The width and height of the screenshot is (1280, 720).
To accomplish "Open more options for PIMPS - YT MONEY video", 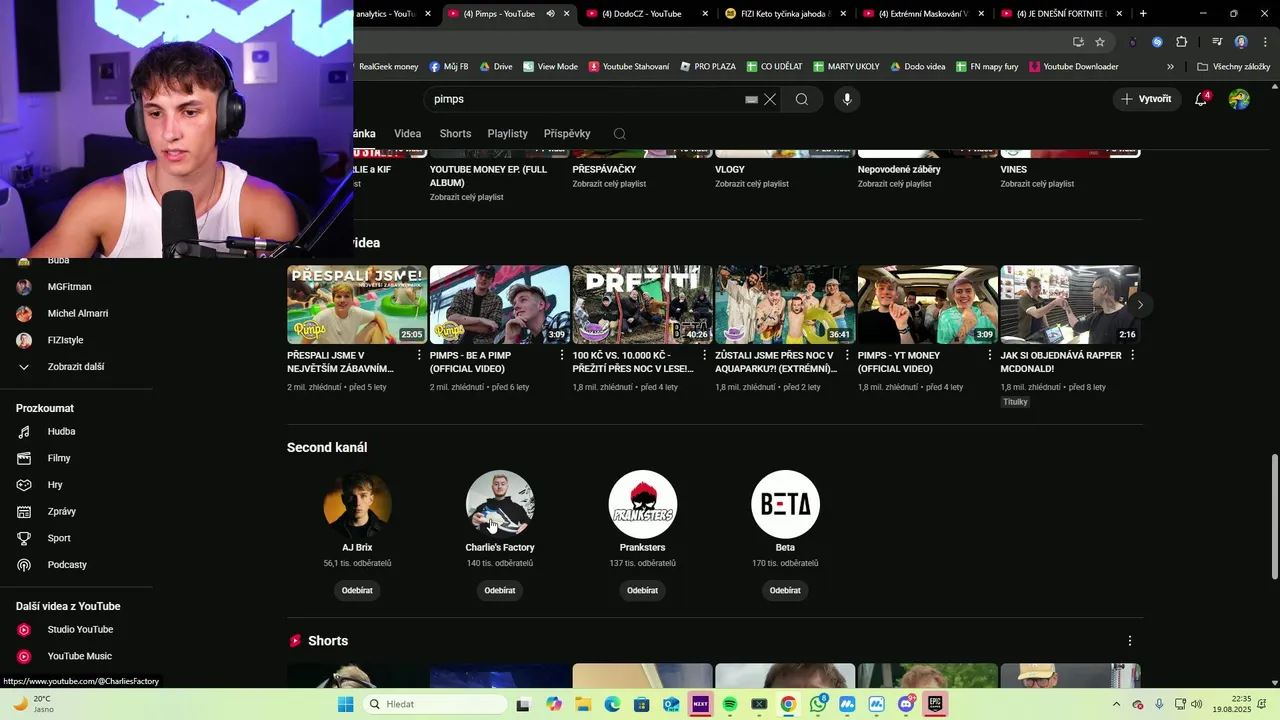I will coord(990,355).
